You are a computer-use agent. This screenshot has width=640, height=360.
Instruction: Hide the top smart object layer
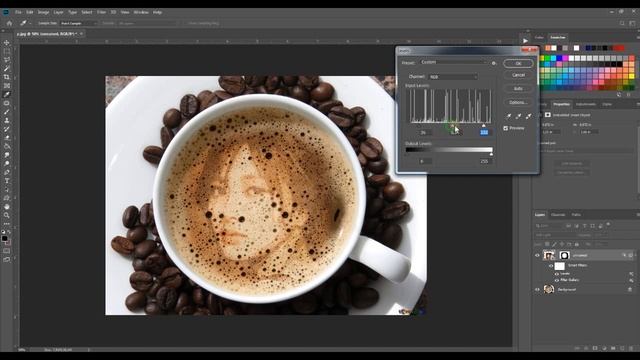(537, 256)
